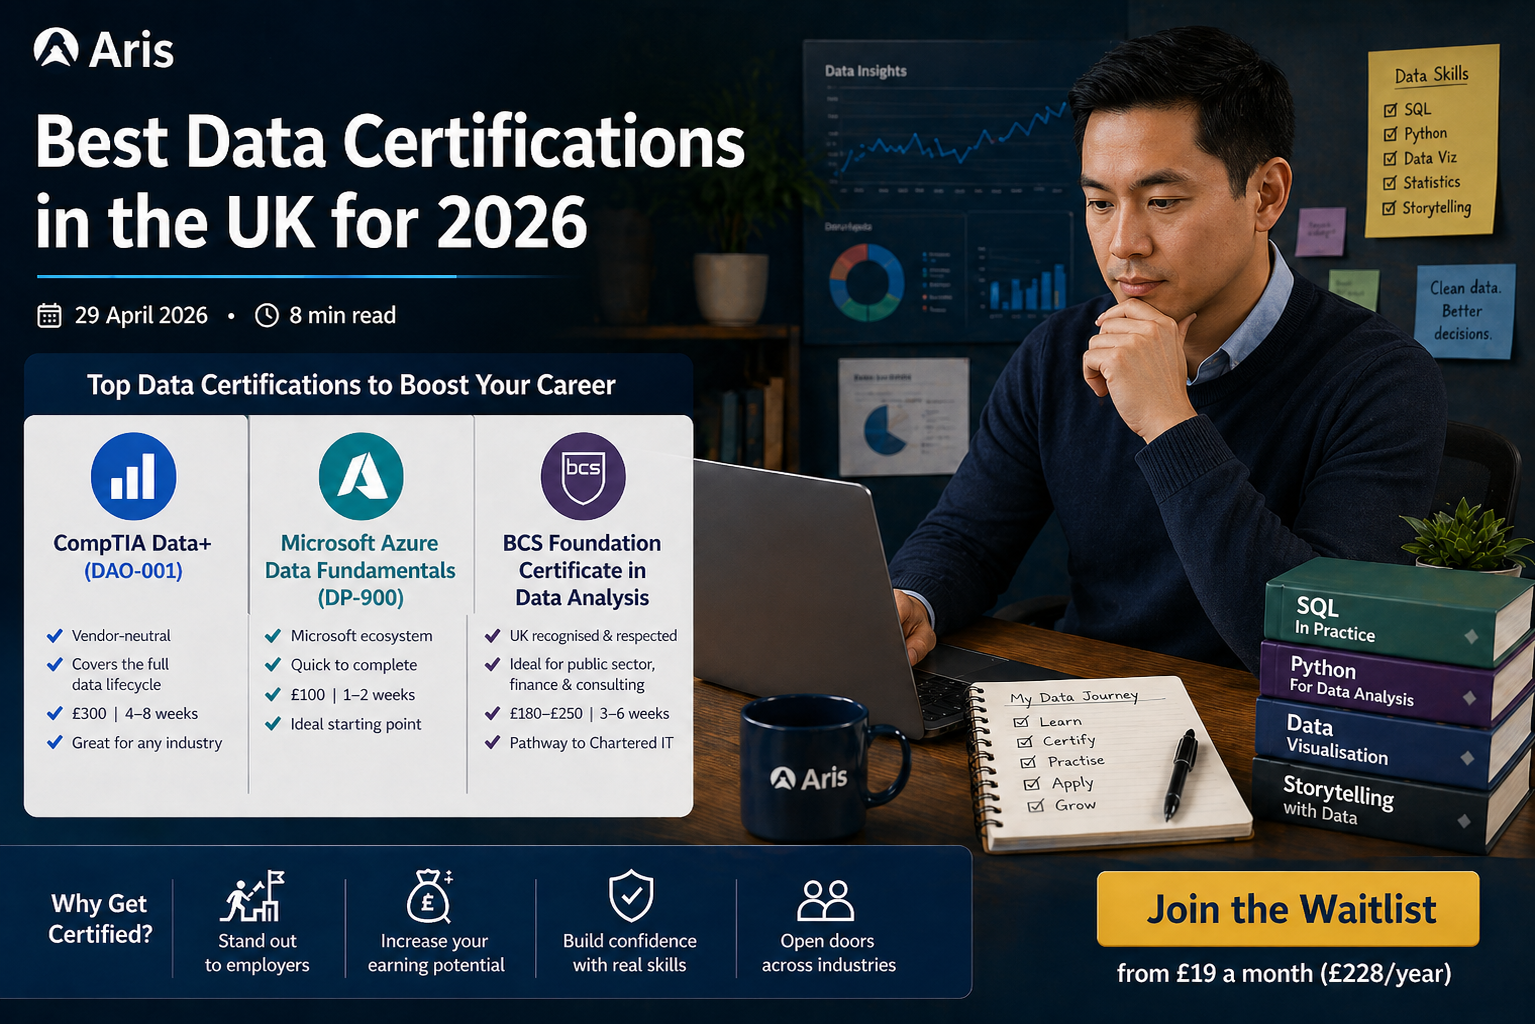This screenshot has width=1535, height=1024.
Task: Click the Top Data Certifications to Boost header
Action: pos(351,385)
